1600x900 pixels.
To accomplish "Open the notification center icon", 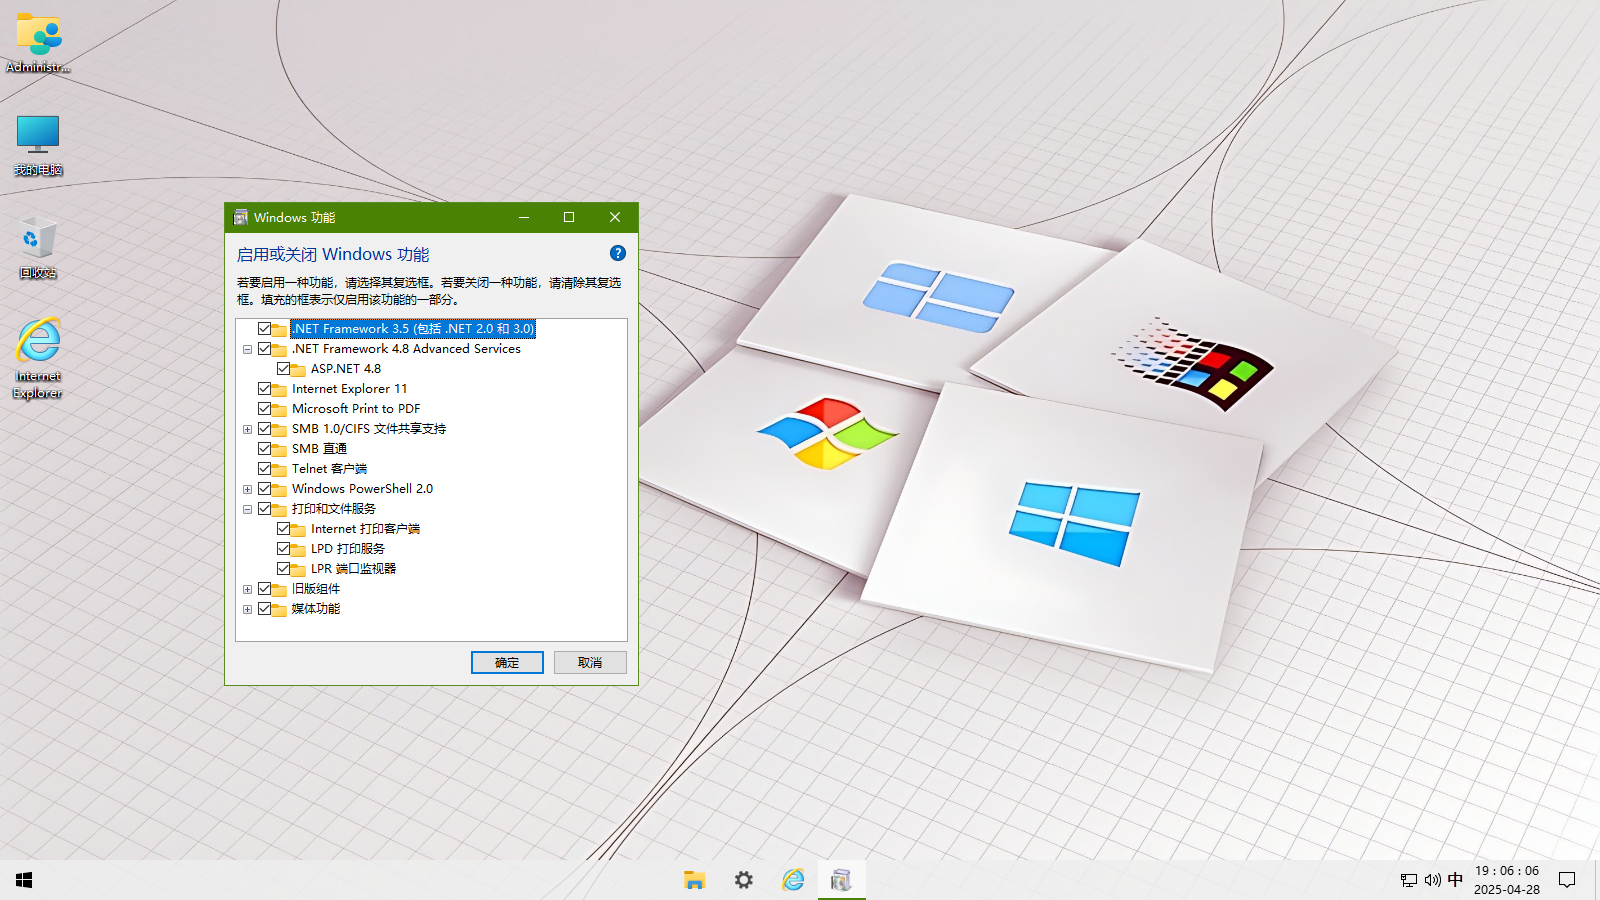I will 1567,880.
